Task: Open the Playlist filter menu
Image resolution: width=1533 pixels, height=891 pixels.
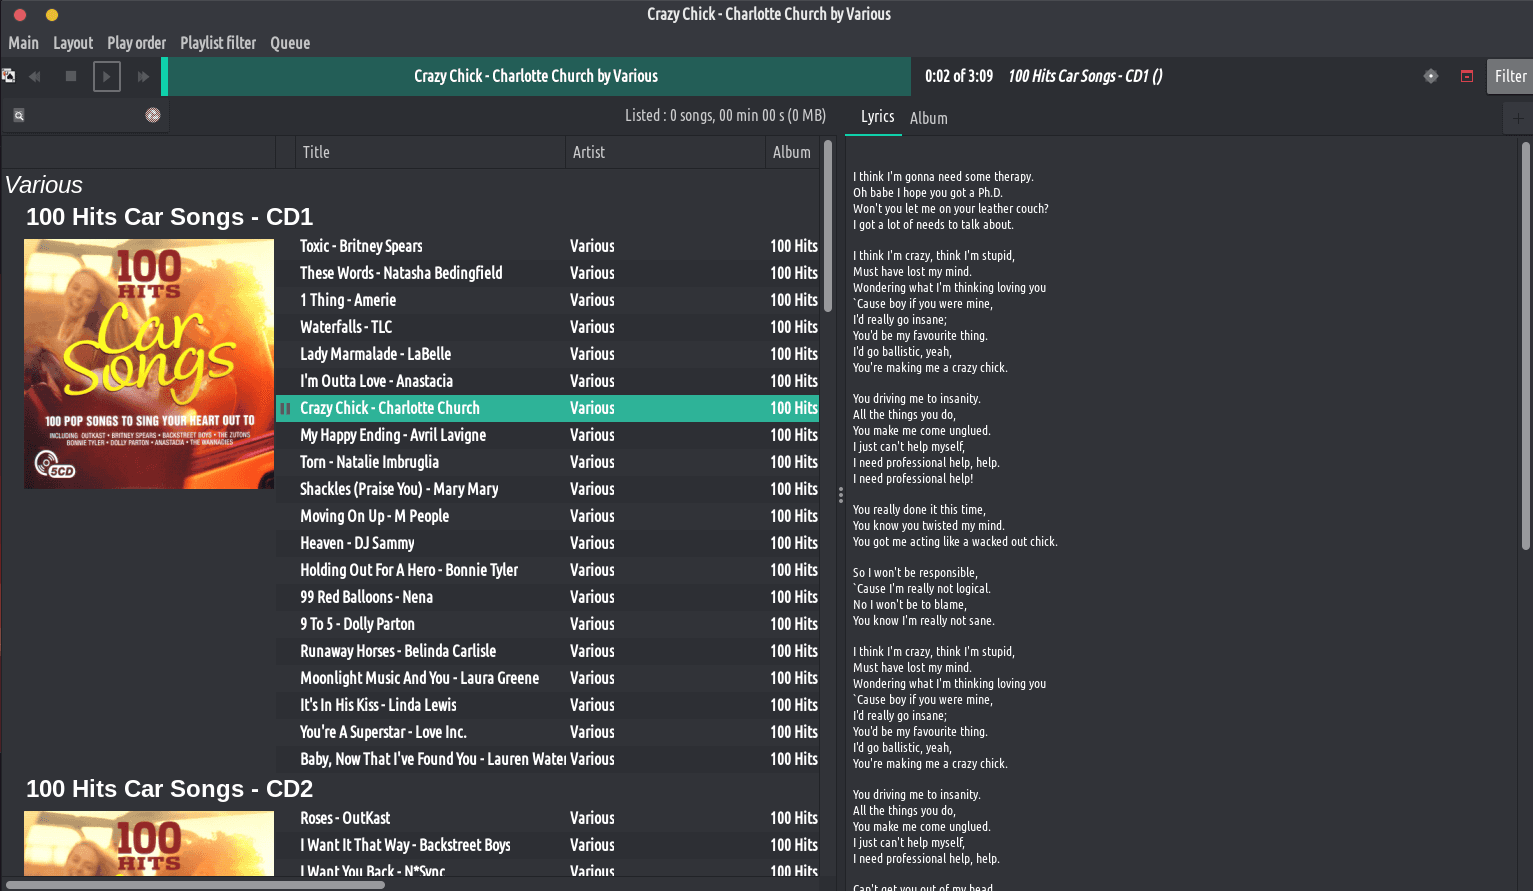Action: [218, 43]
